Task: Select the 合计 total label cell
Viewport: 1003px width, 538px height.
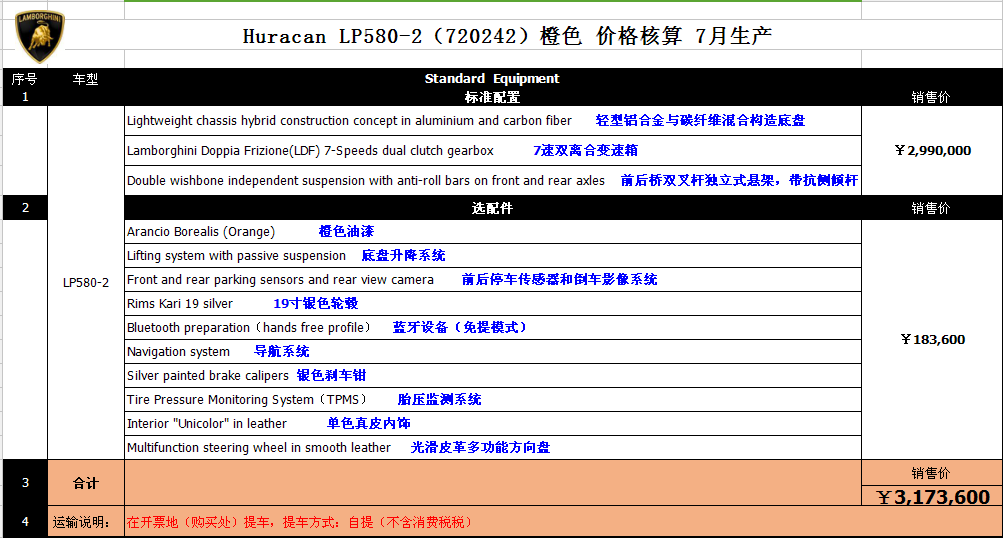Action: point(86,483)
